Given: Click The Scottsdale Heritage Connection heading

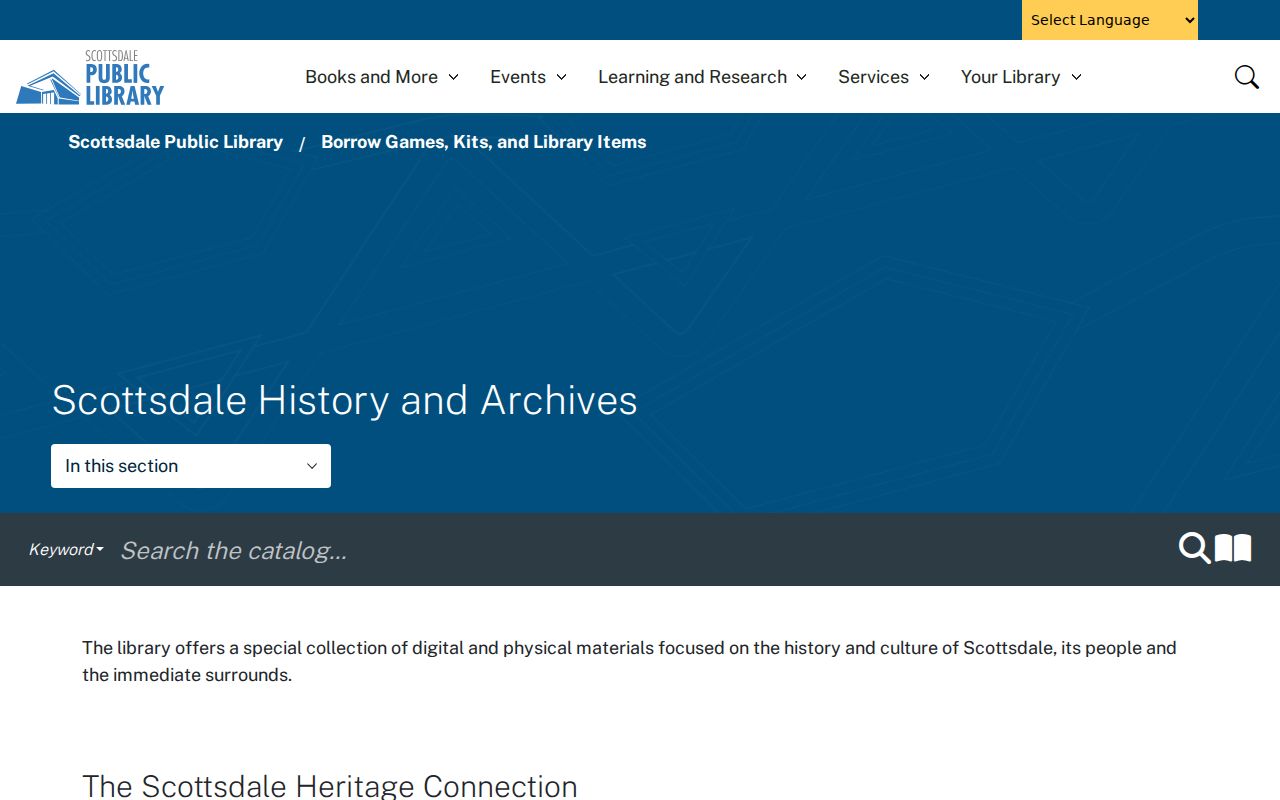Looking at the screenshot, I should [330, 786].
